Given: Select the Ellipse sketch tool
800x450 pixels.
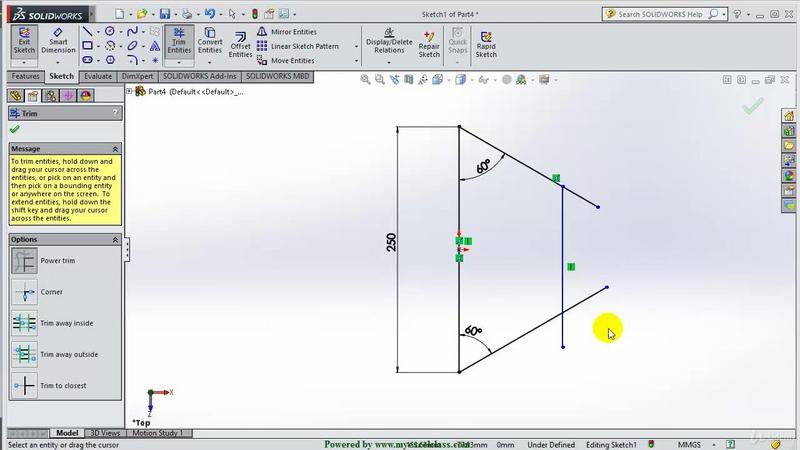Looking at the screenshot, I should [x=132, y=46].
